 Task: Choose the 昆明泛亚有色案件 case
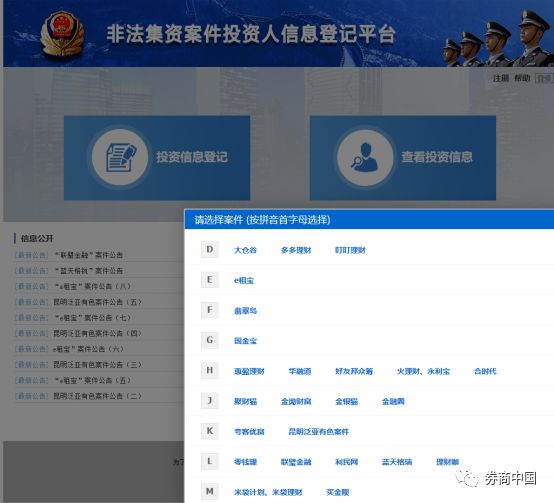(319, 432)
